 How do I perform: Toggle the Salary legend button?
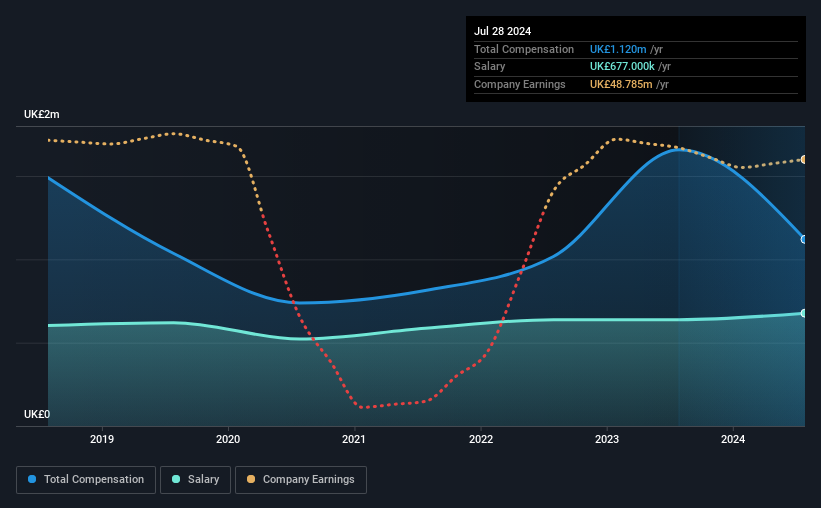pos(195,480)
